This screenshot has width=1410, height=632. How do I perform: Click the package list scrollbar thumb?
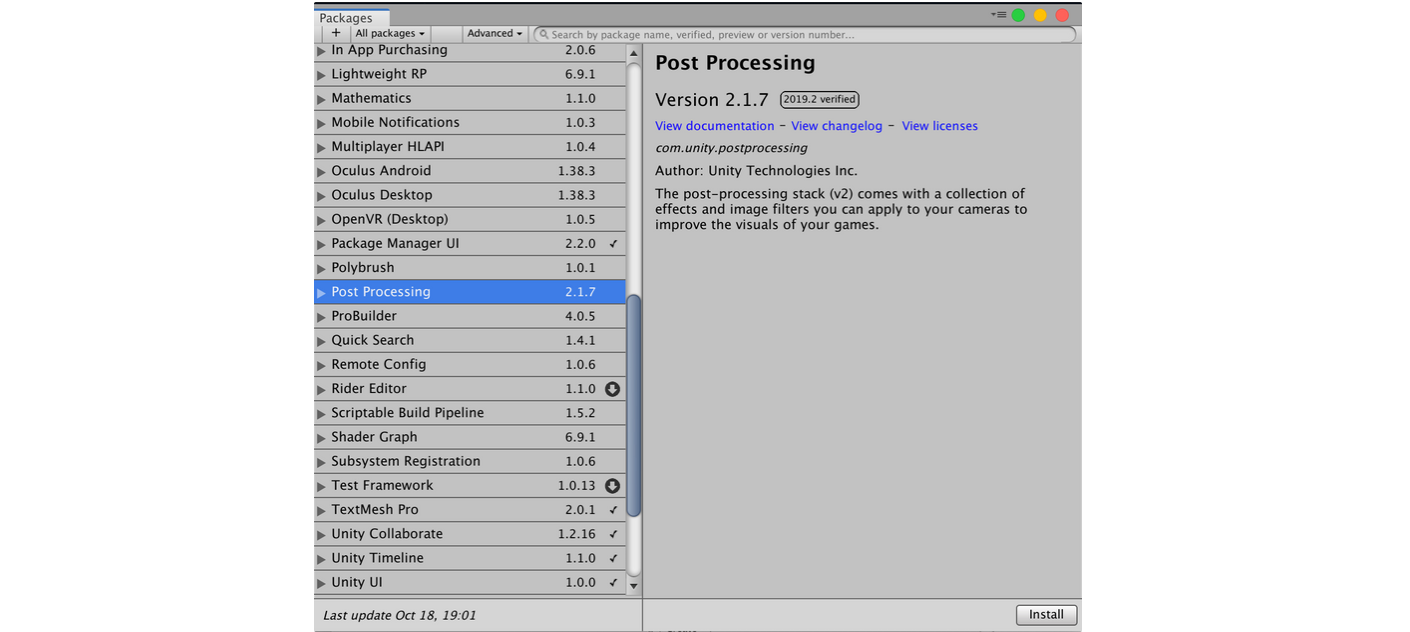click(x=633, y=405)
